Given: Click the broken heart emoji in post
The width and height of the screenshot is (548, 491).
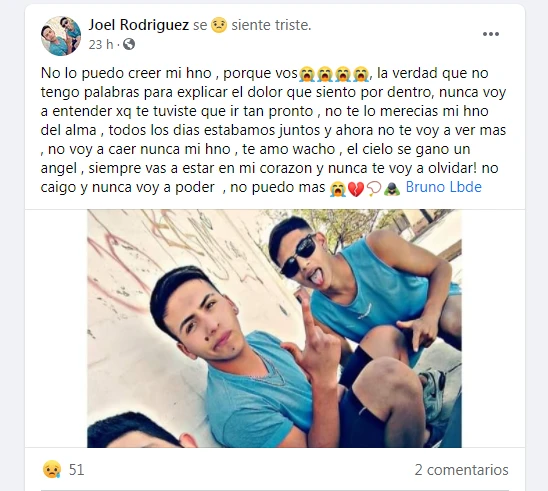Looking at the screenshot, I should 356,189.
